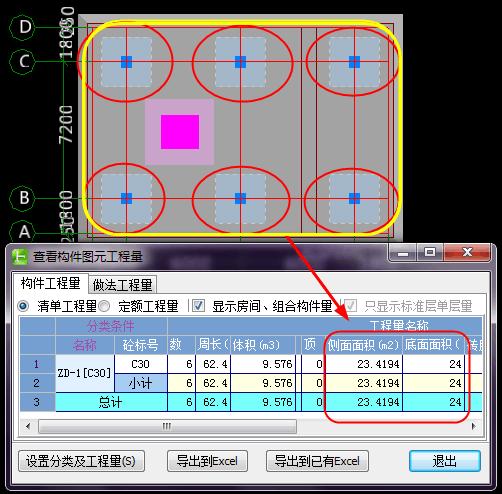Click the horizontal scrollbar right arrow
502x494 pixels.
(x=474, y=426)
